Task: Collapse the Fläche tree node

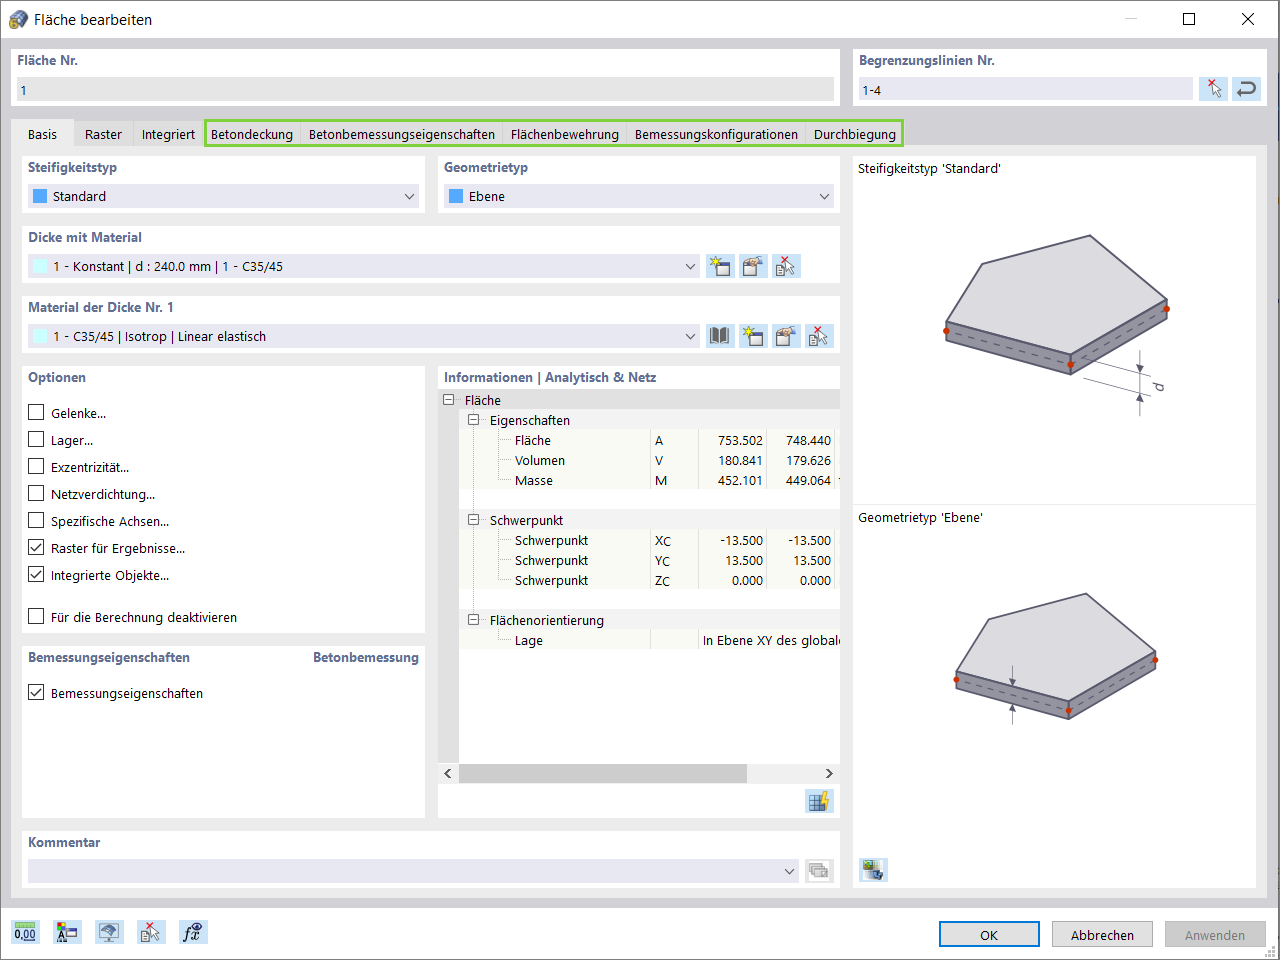Action: click(449, 400)
